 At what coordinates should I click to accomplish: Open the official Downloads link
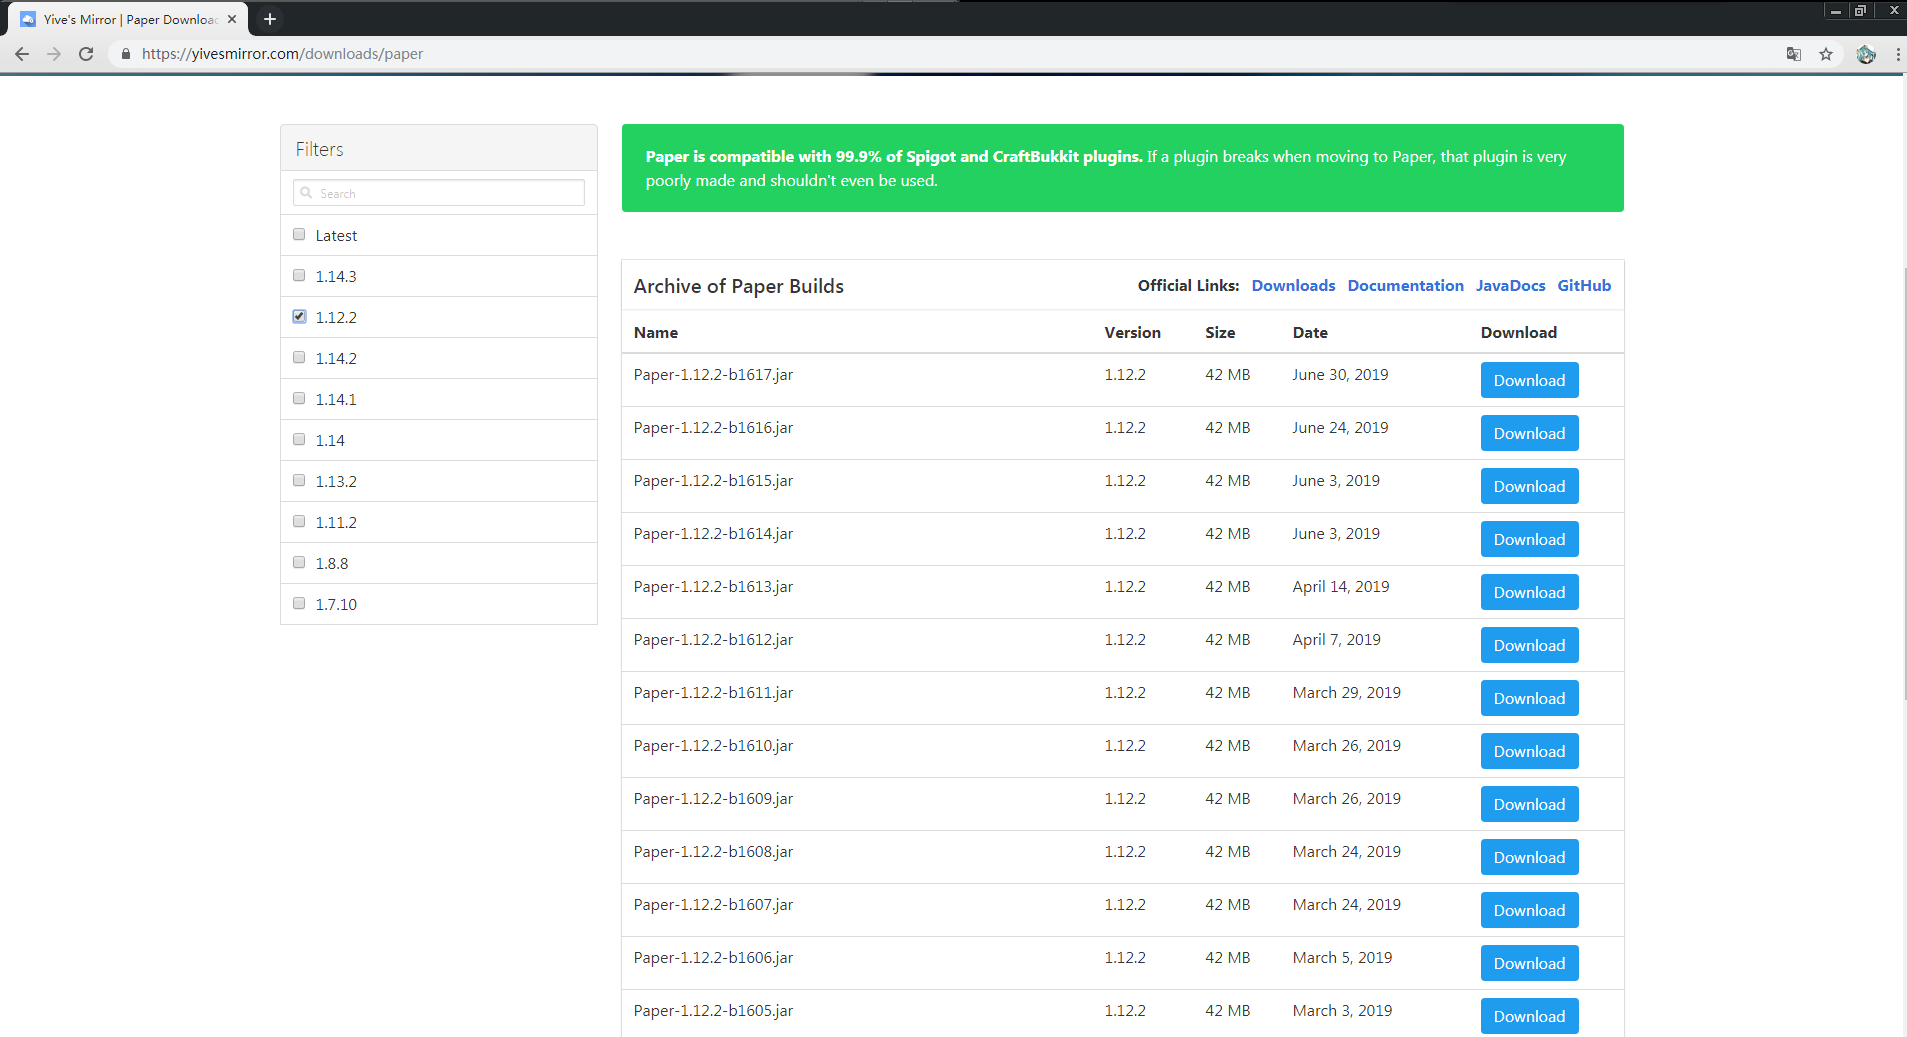1293,286
